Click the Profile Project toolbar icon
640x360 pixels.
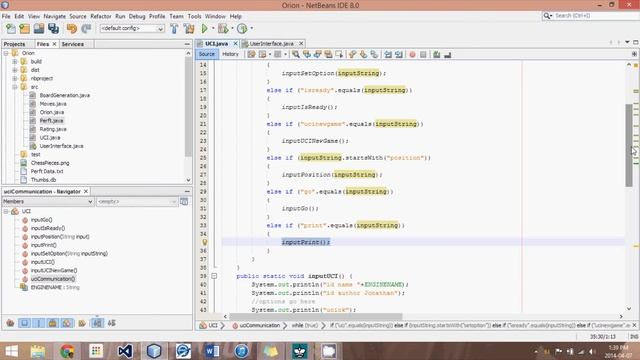(242, 29)
